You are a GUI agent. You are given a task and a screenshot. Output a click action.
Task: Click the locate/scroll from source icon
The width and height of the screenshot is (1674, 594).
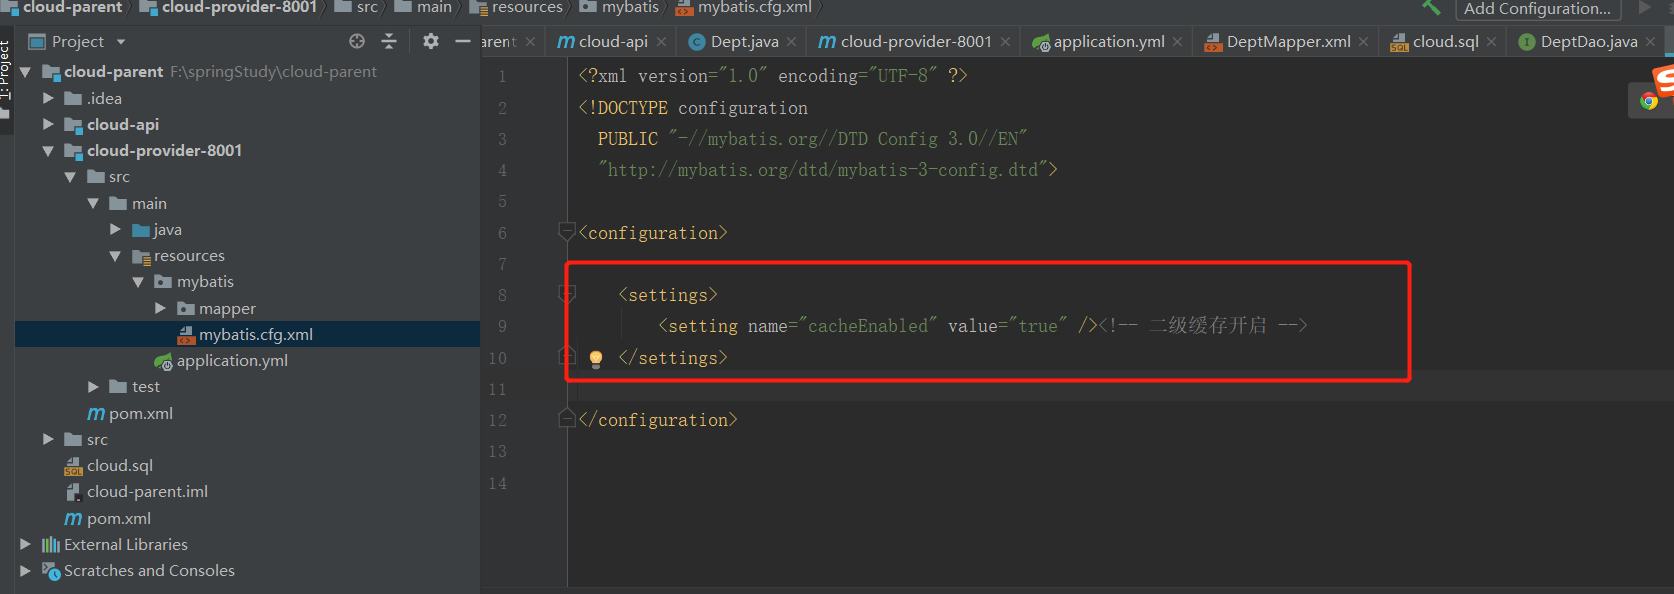[x=357, y=41]
